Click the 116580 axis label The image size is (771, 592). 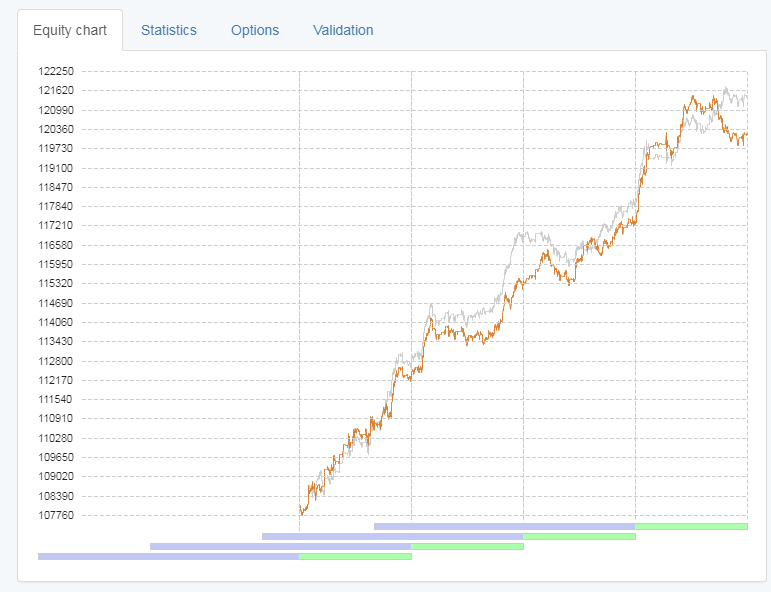tap(56, 245)
